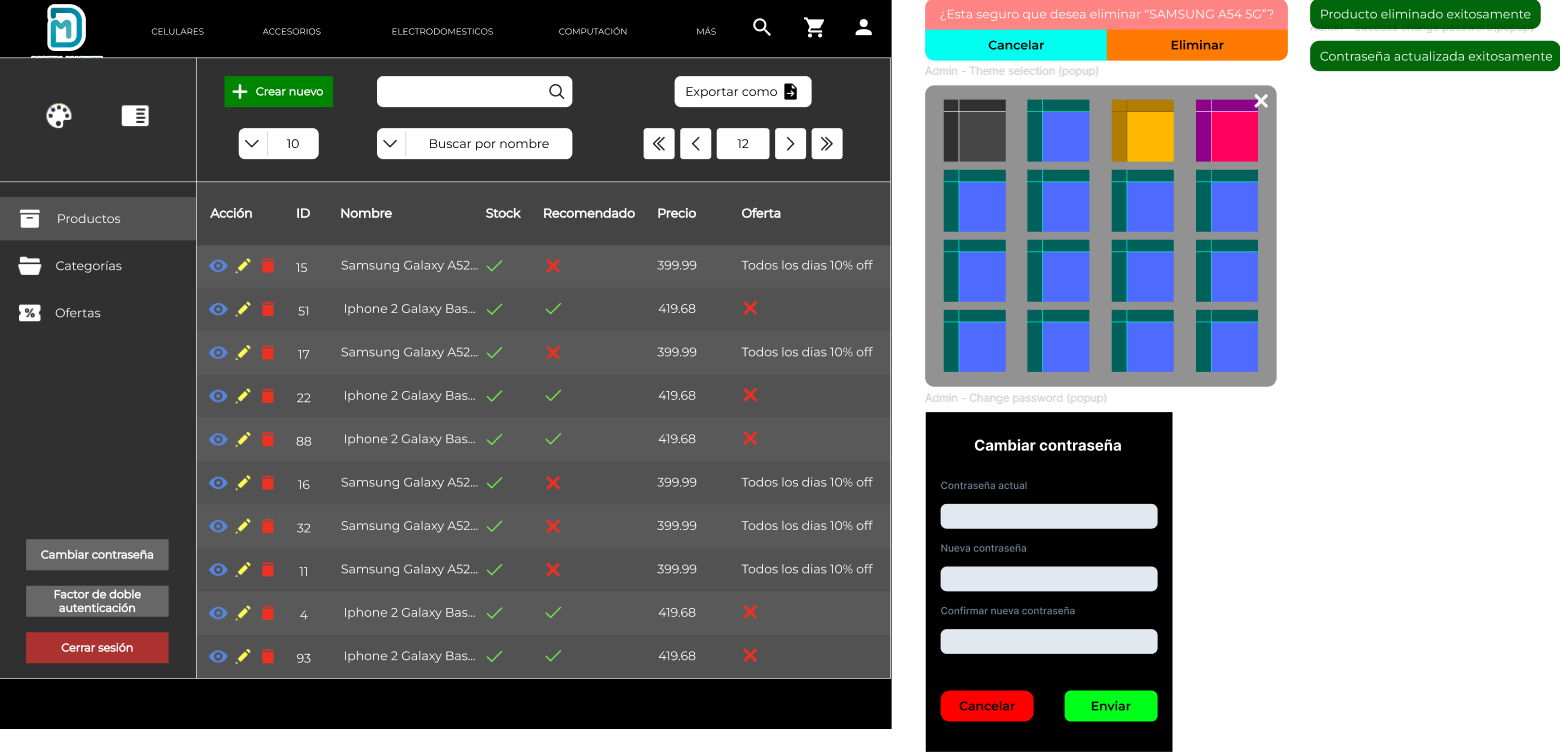Screen dimensions: 1560x754
Task: Close the theme selection popup with the X
Action: pyautogui.click(x=1261, y=101)
